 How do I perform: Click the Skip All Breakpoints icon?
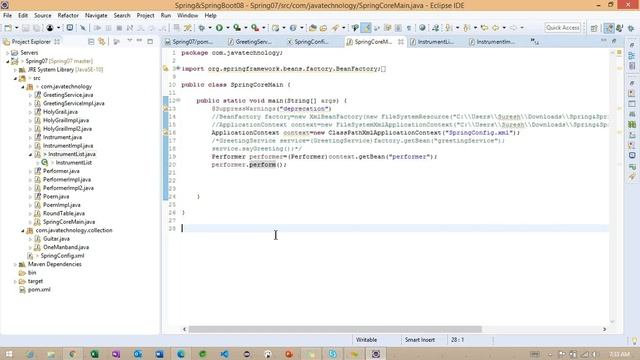83,28
